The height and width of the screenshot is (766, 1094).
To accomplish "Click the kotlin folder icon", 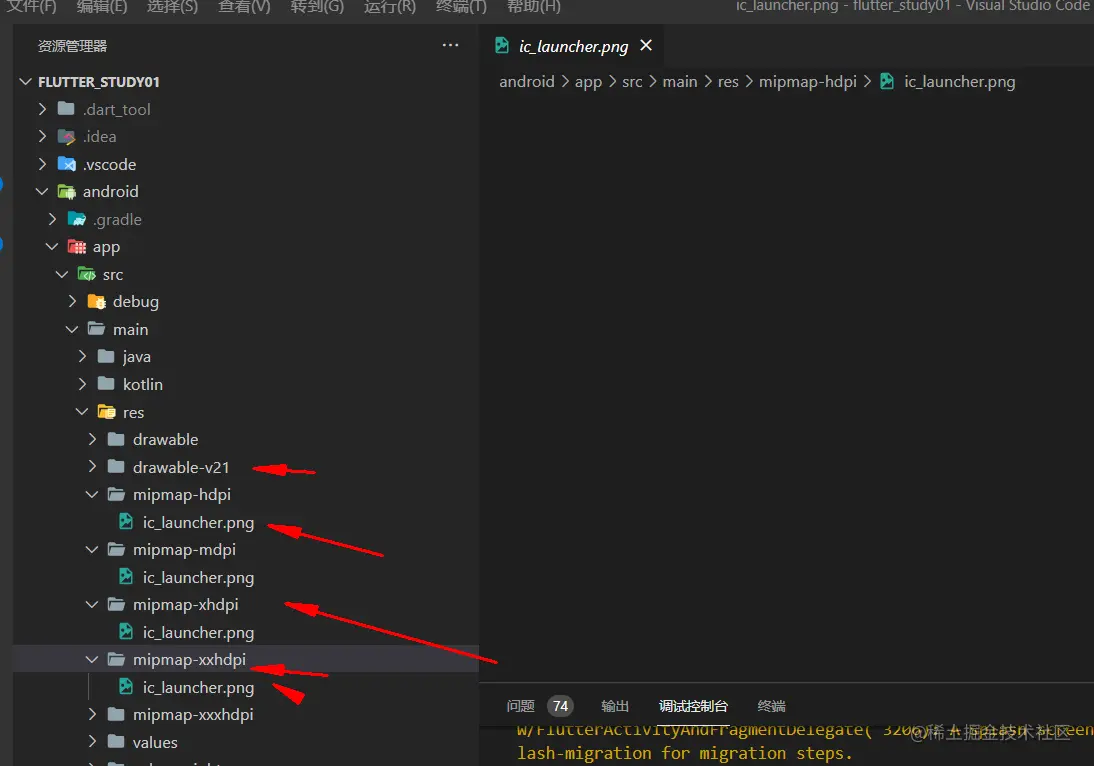I will point(106,384).
